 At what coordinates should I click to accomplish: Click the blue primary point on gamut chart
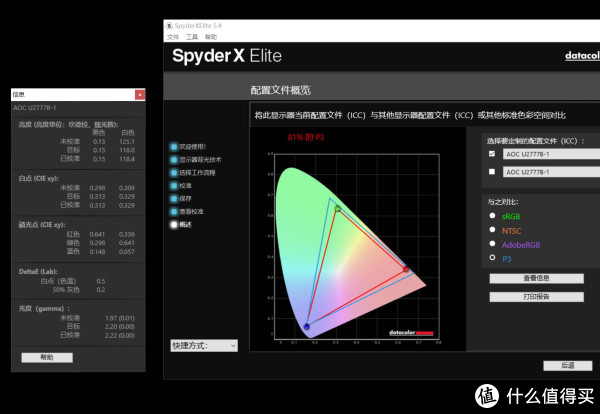[x=307, y=326]
